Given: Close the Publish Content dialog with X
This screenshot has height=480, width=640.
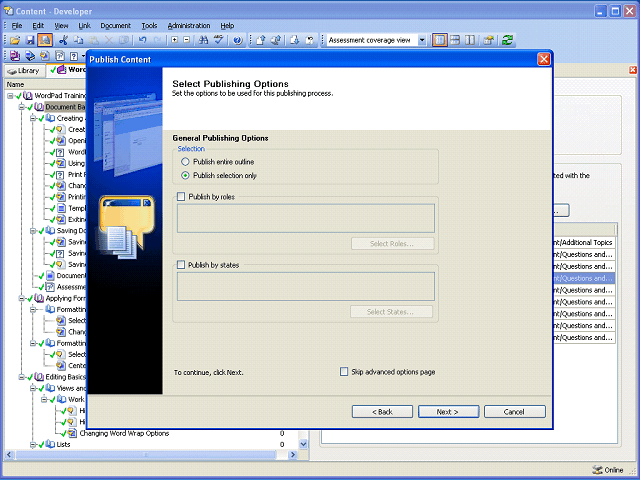Looking at the screenshot, I should click(x=544, y=59).
